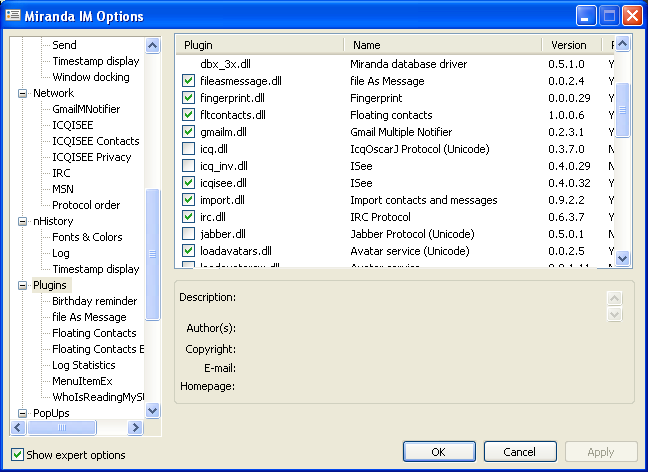Click the Miranda IM title bar icon
This screenshot has width=648, height=472.
point(12,16)
